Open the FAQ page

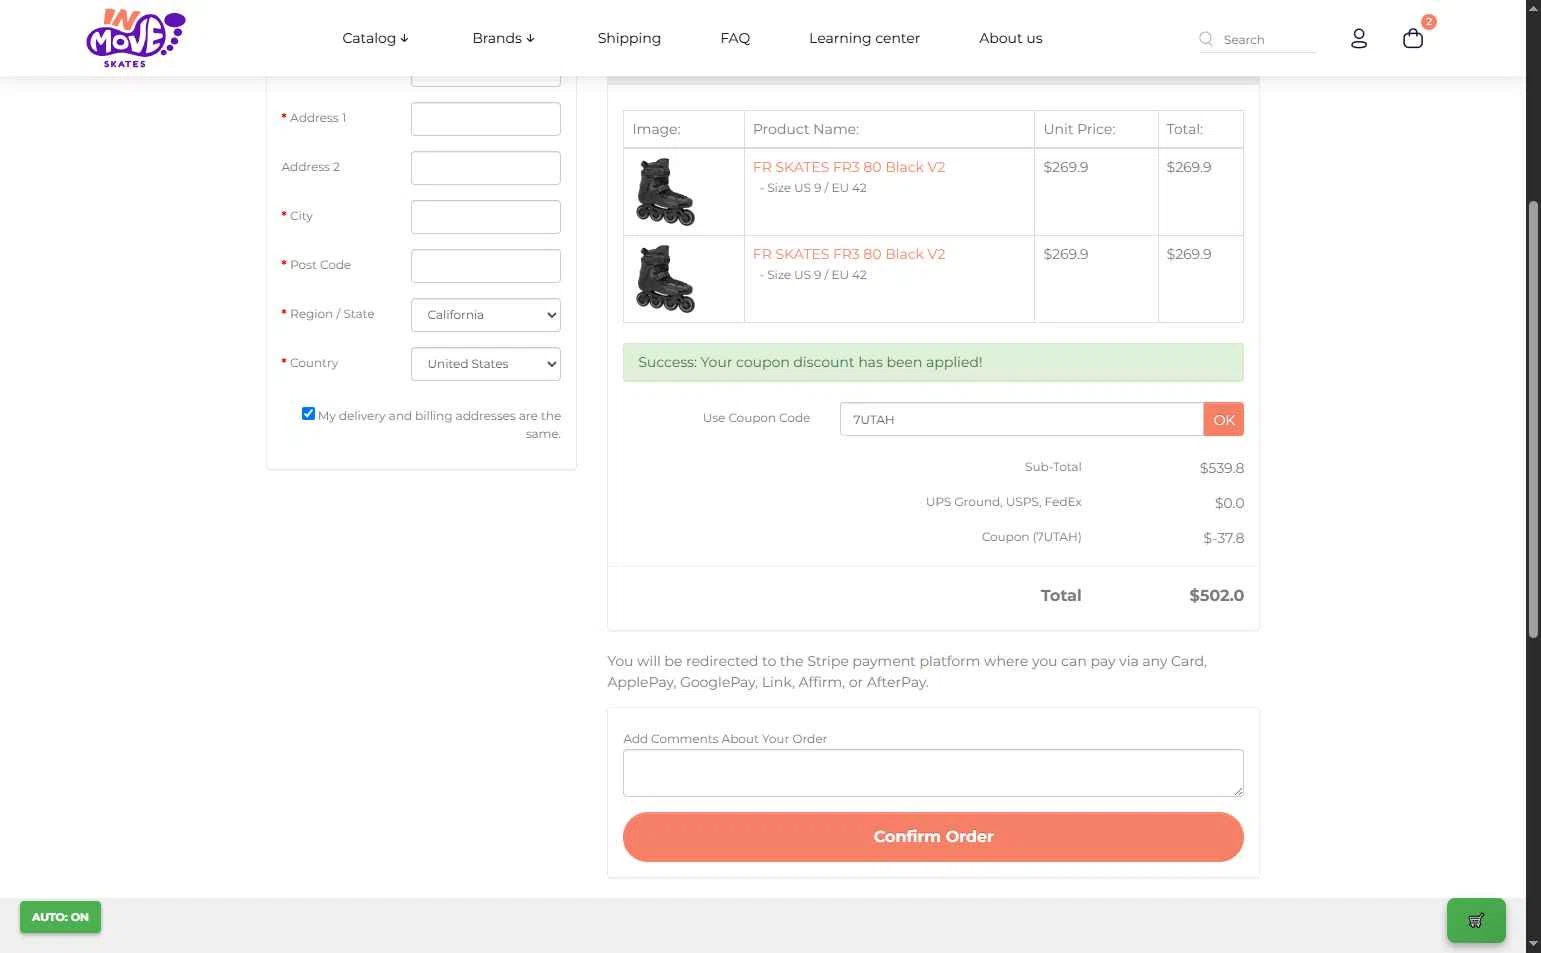tap(735, 38)
